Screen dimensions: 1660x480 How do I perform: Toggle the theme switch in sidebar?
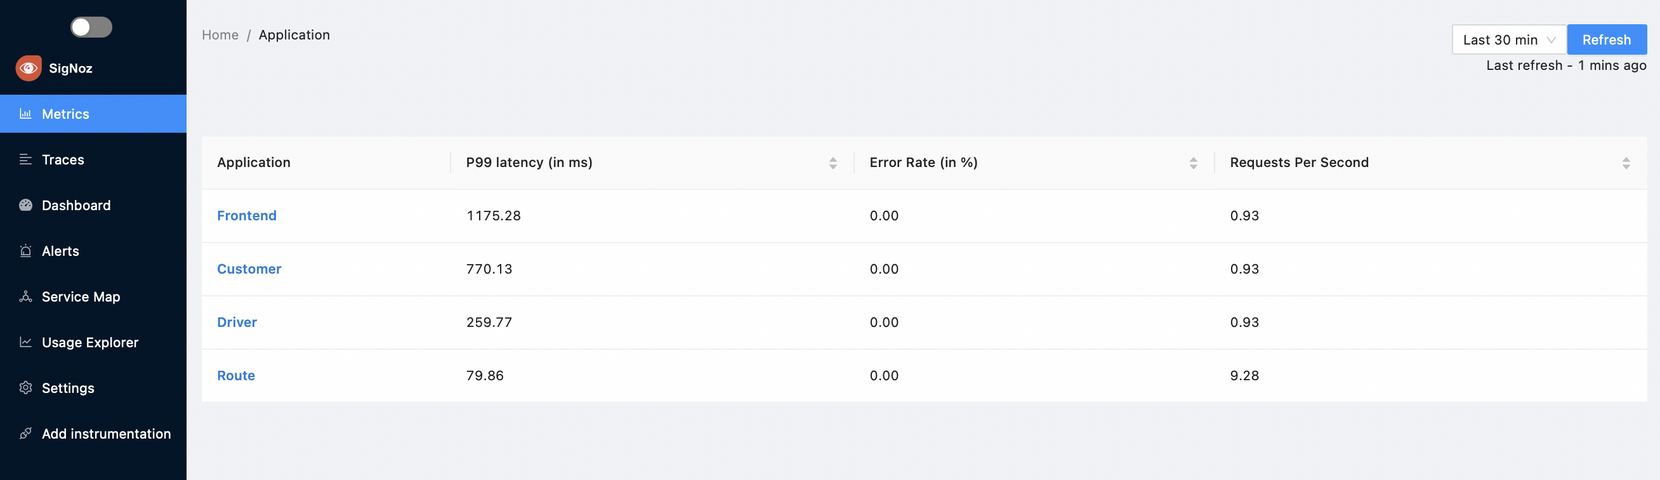click(91, 27)
